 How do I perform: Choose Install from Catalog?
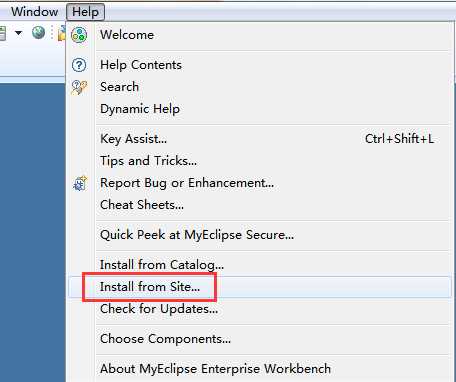(260, 265)
